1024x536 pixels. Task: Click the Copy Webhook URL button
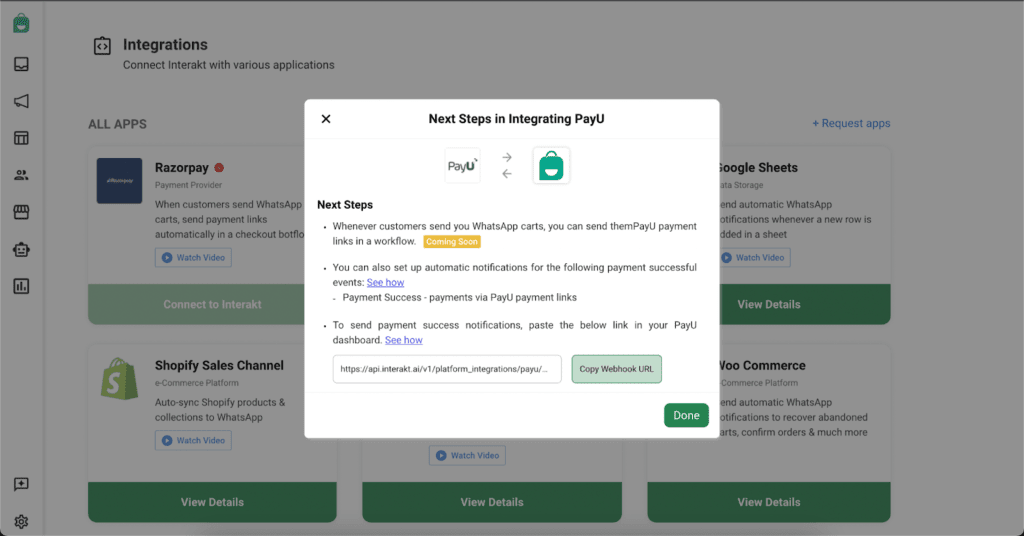click(x=616, y=369)
